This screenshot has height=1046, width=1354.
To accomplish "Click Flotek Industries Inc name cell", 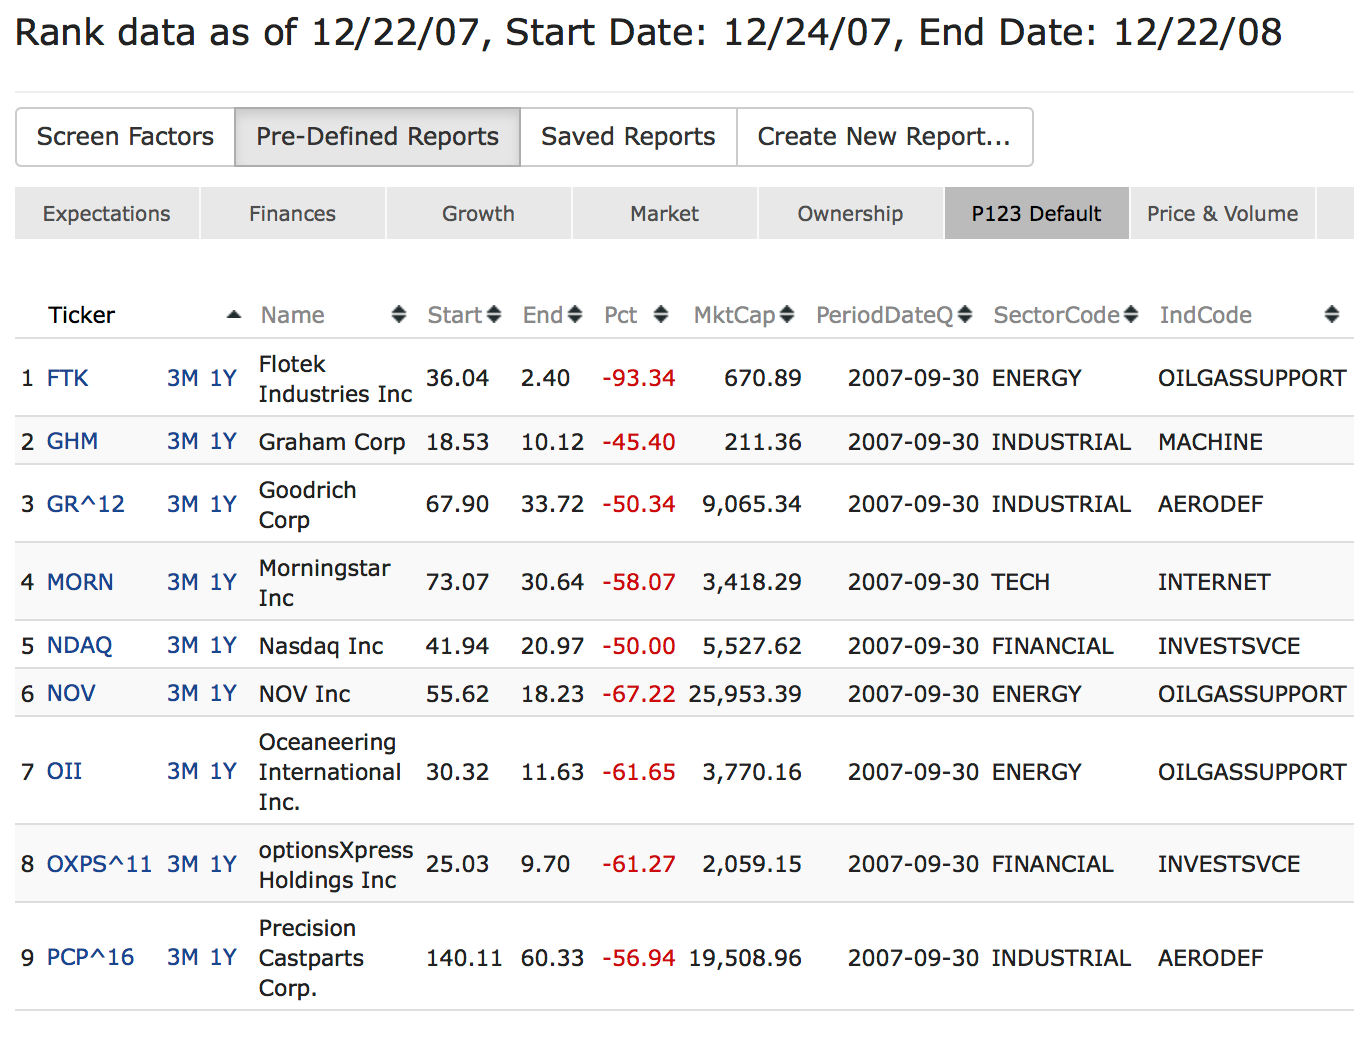I will point(336,379).
